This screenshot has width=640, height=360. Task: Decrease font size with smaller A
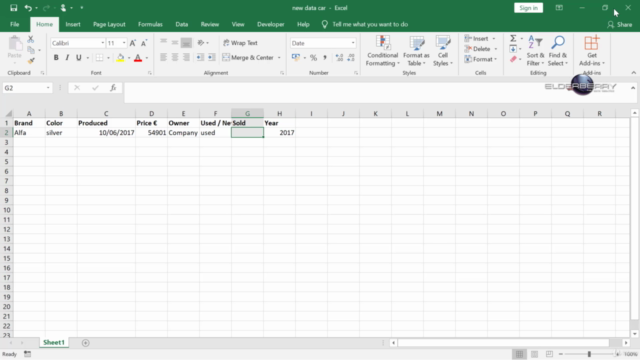click(x=144, y=43)
